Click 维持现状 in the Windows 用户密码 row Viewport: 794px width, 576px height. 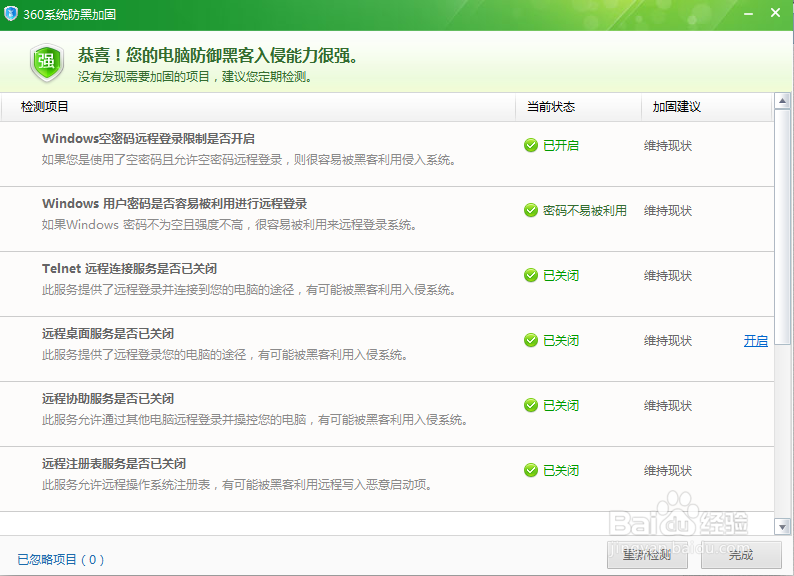pos(668,210)
